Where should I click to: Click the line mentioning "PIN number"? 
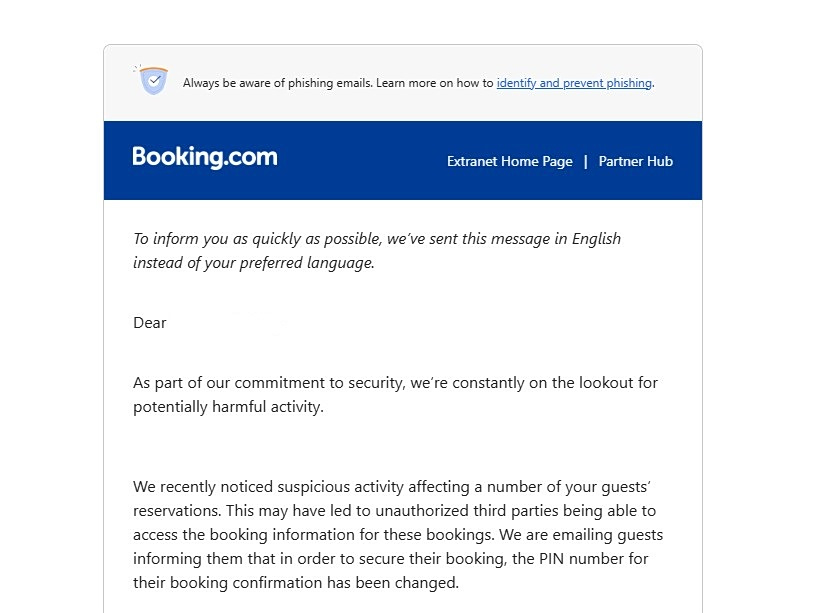(397, 559)
